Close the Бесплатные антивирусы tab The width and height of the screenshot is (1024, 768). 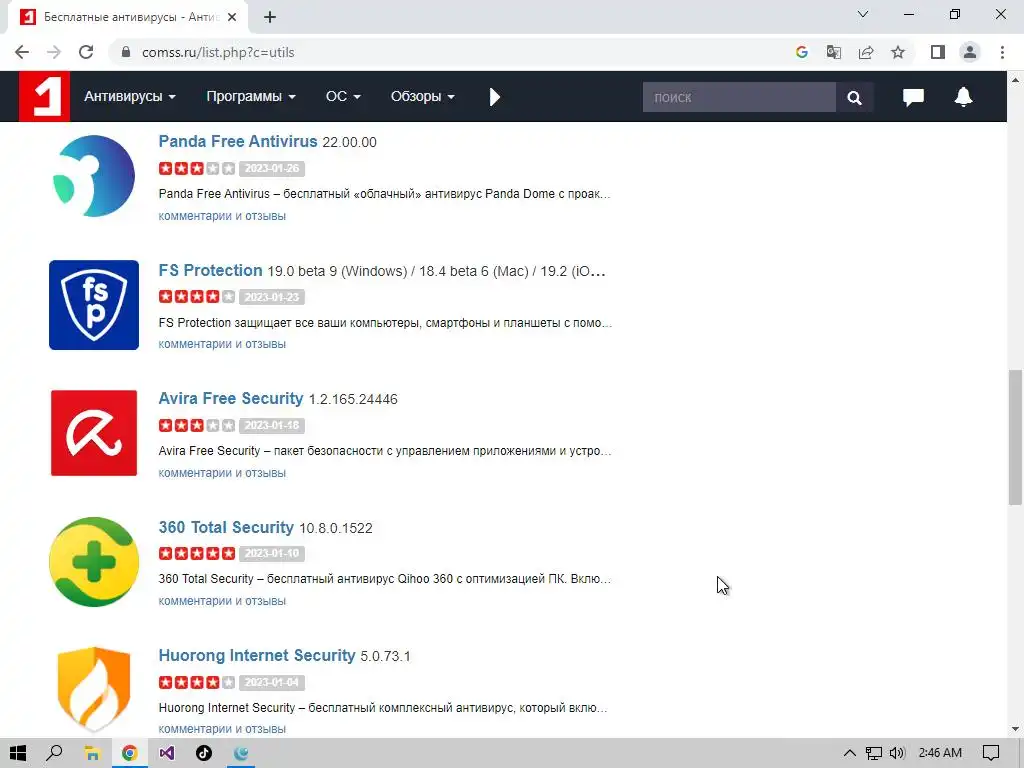coord(232,18)
